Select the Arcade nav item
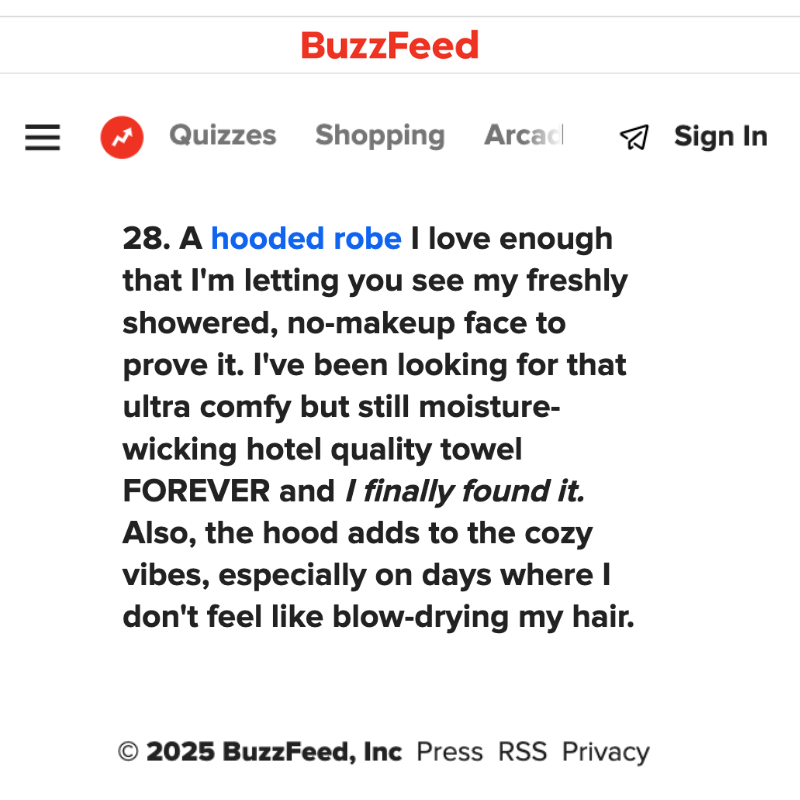 point(524,135)
